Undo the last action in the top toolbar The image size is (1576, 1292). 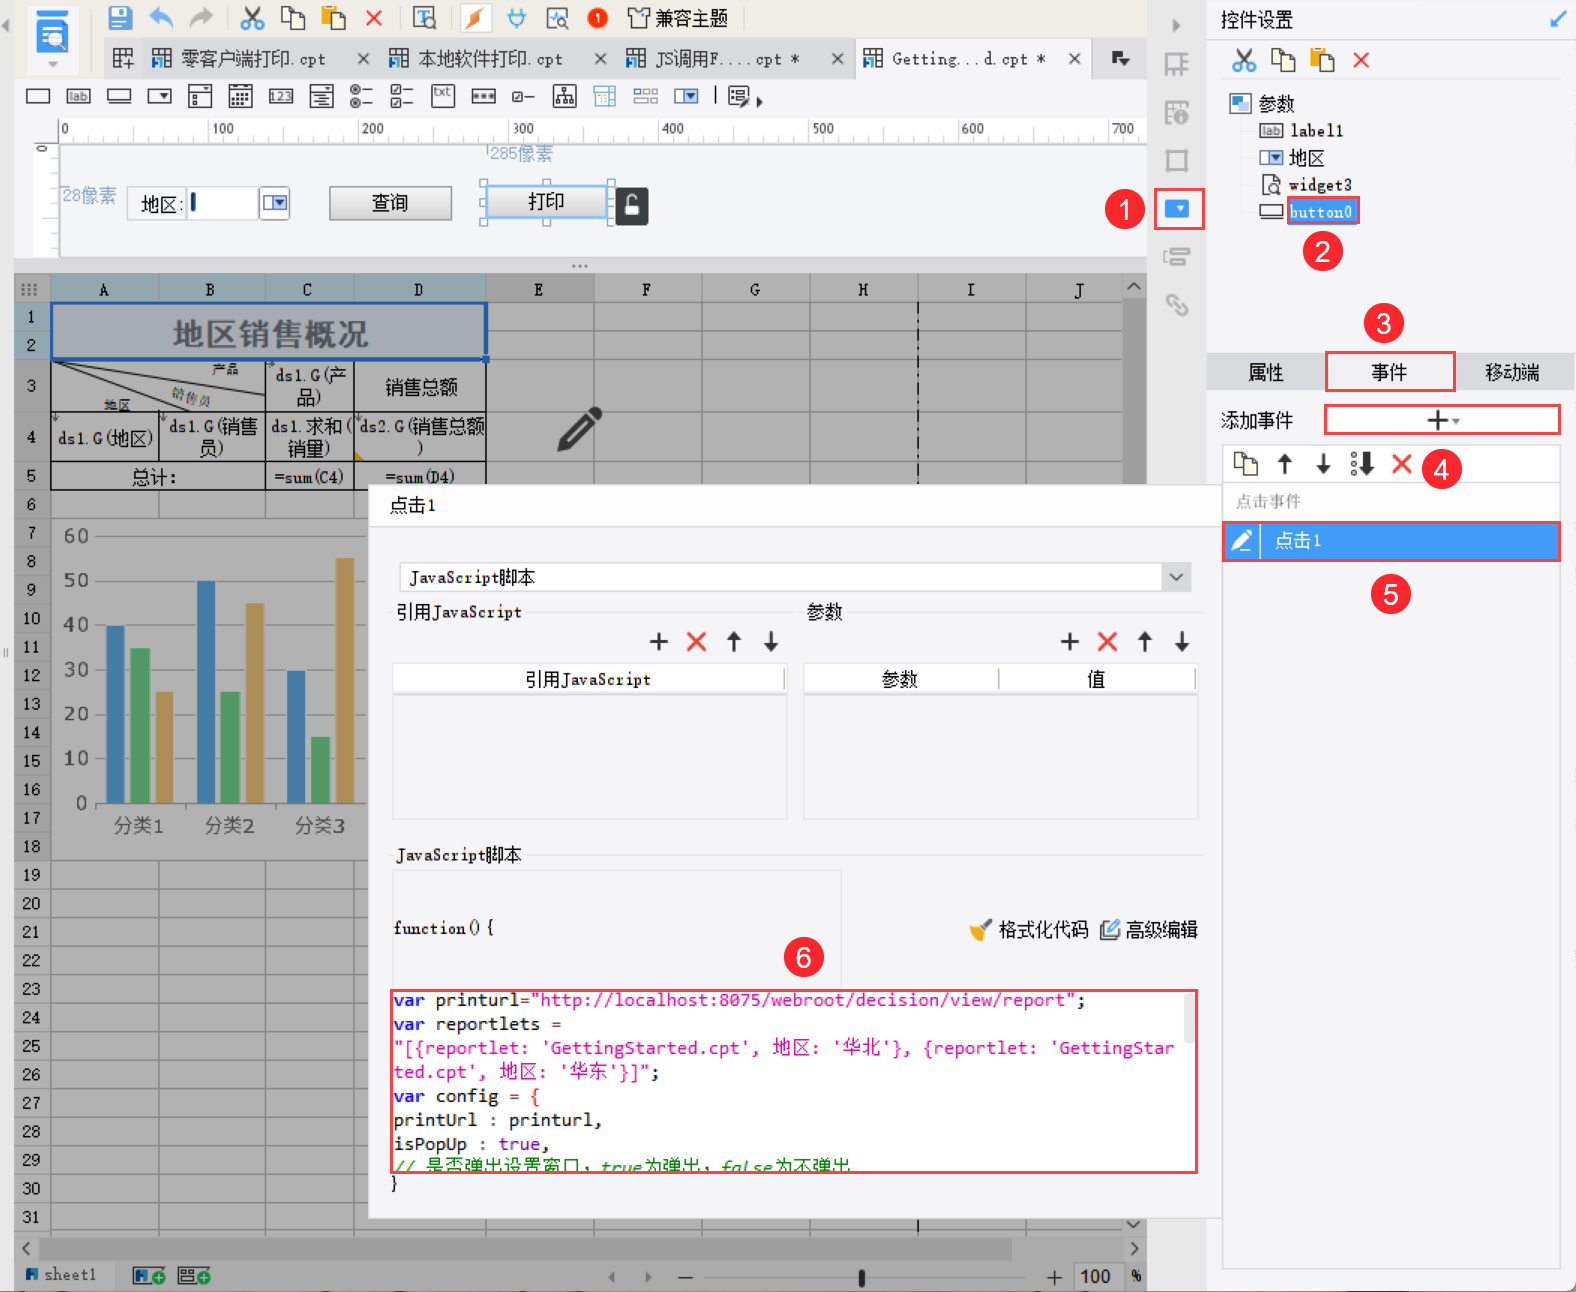click(x=161, y=17)
